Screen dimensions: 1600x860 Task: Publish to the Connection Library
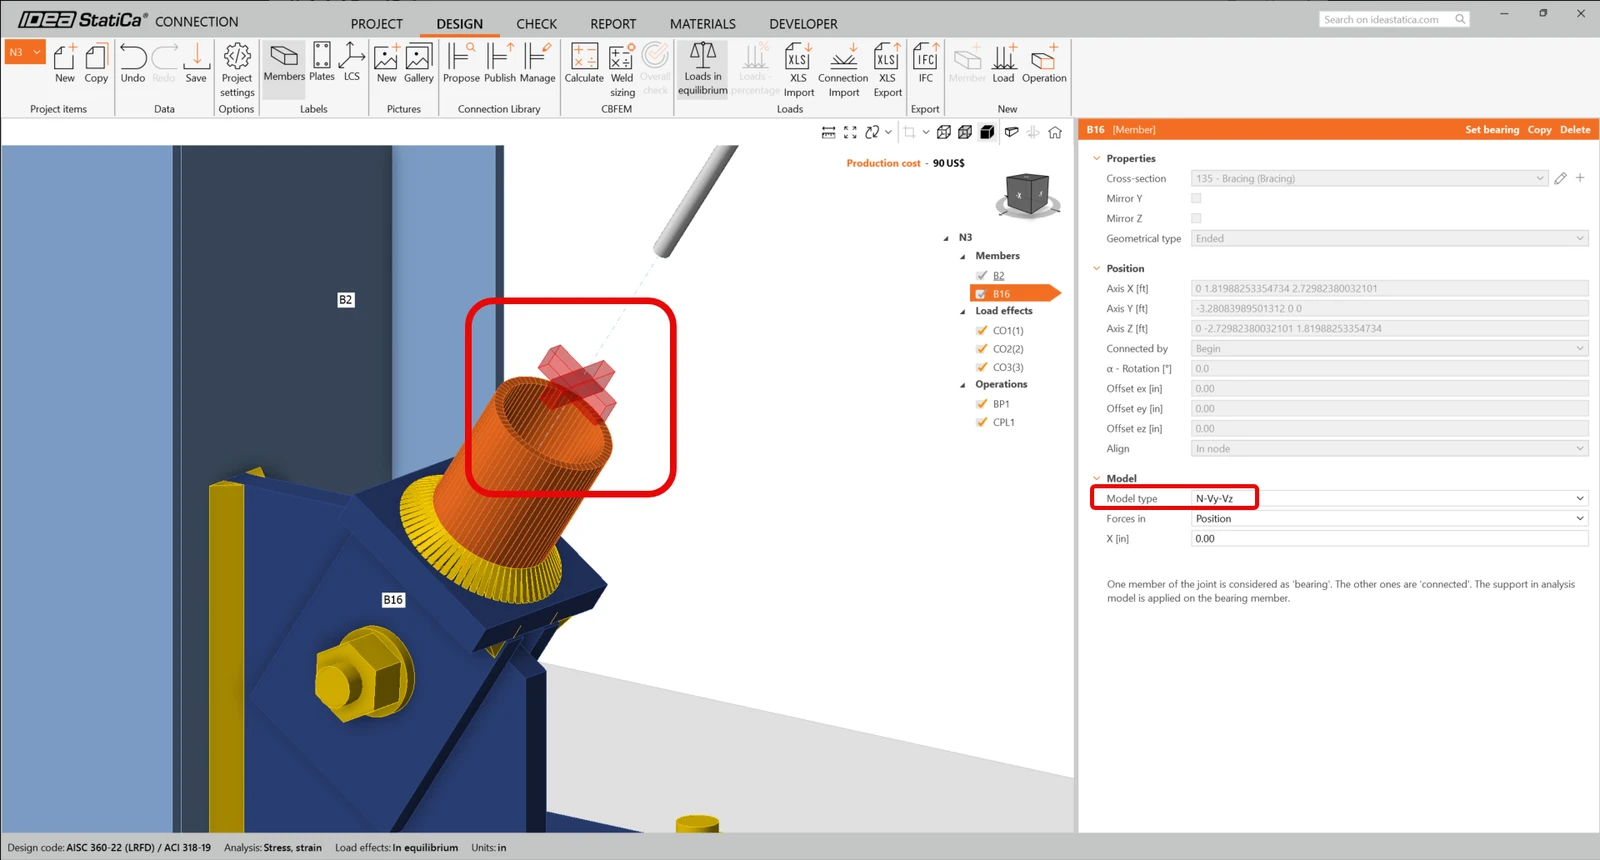(500, 64)
